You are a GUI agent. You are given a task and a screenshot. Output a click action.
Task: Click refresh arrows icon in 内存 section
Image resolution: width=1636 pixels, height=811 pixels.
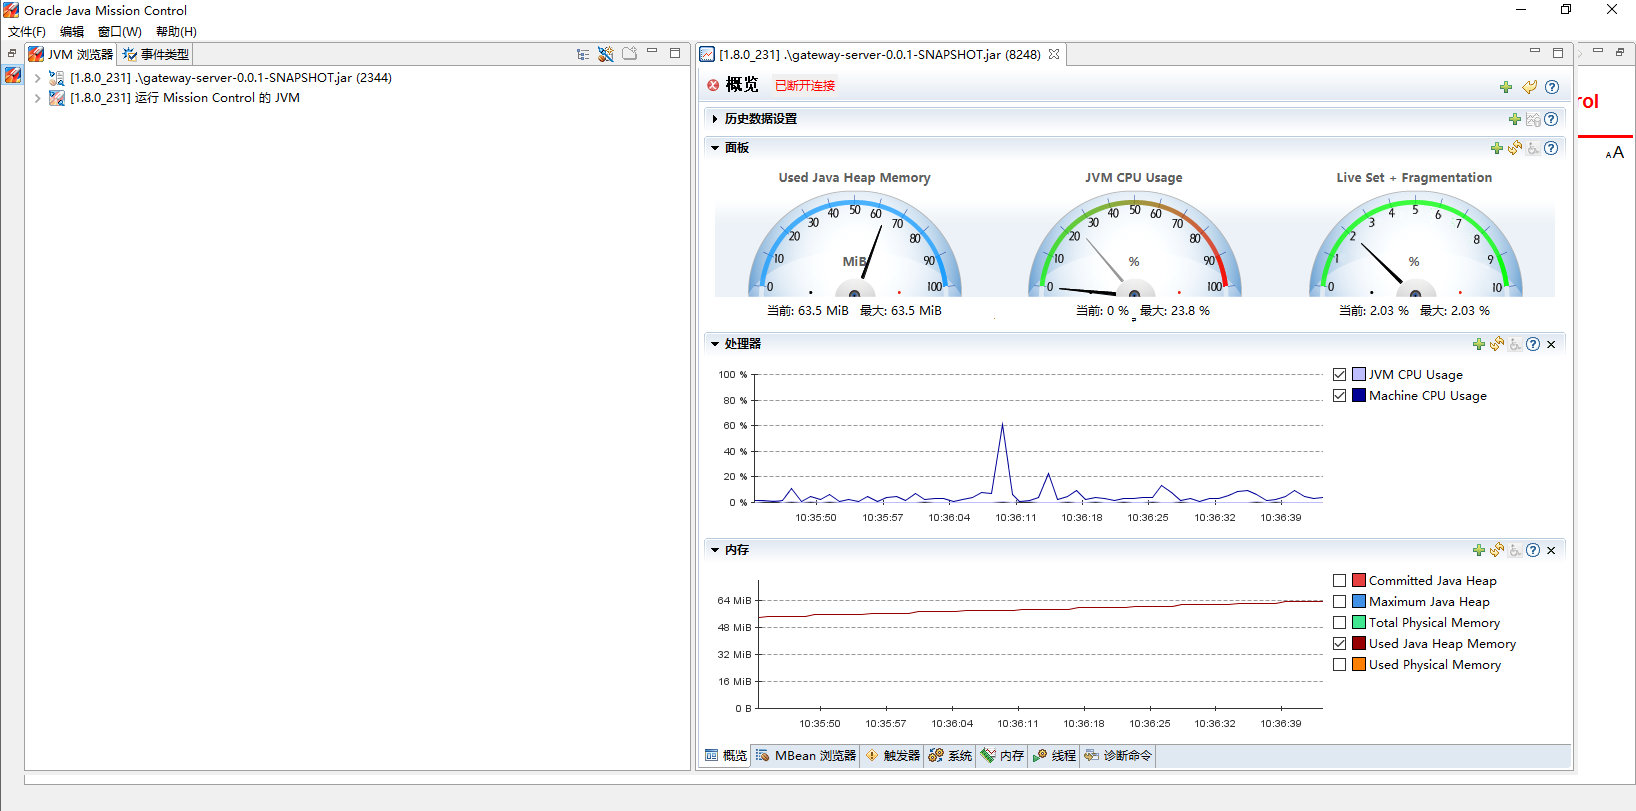pyautogui.click(x=1497, y=550)
